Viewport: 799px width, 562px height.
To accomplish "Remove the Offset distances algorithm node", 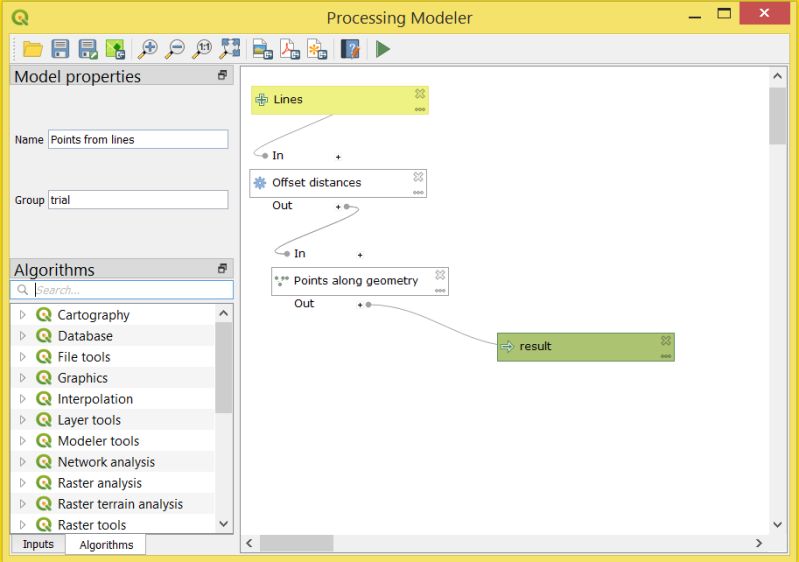I will (418, 176).
